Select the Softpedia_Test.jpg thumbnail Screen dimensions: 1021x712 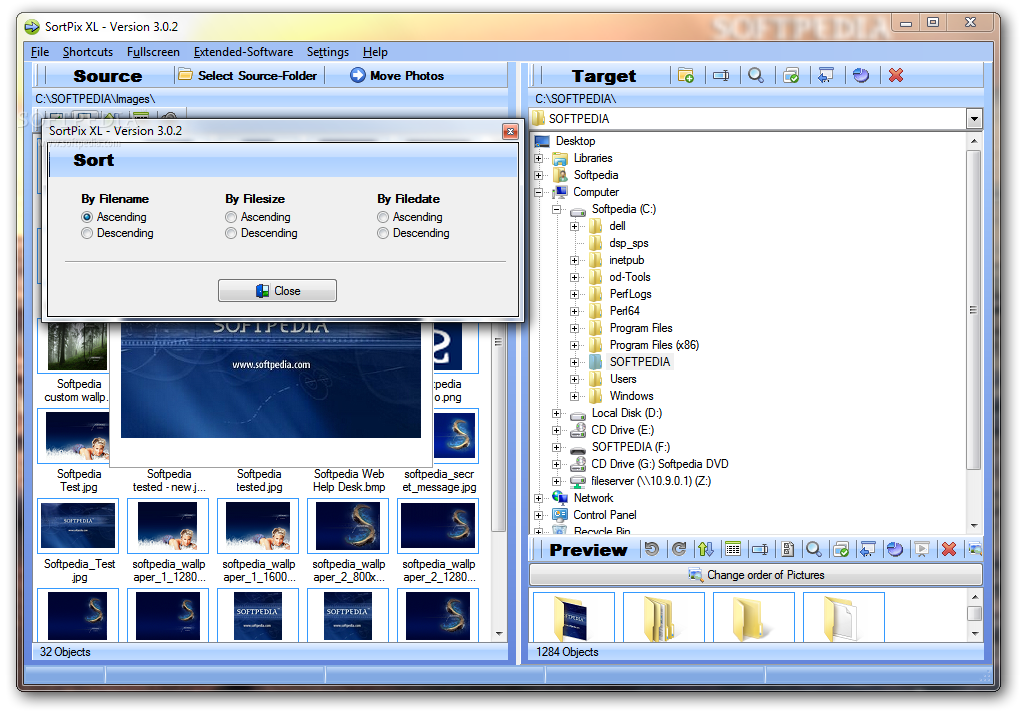pos(79,525)
